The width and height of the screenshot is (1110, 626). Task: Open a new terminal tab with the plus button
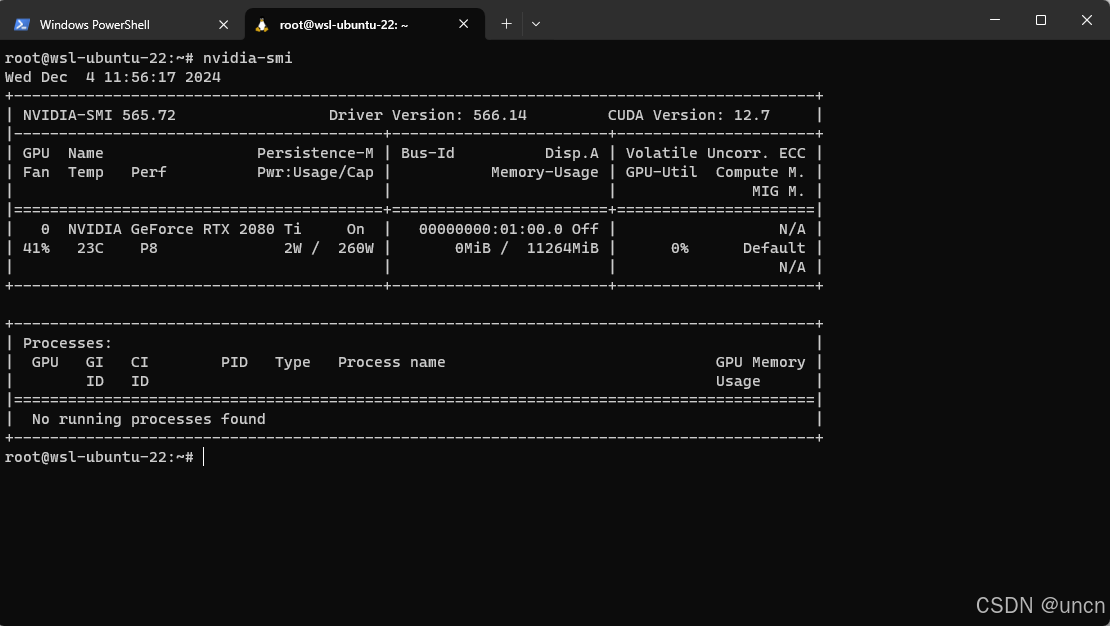tap(506, 24)
